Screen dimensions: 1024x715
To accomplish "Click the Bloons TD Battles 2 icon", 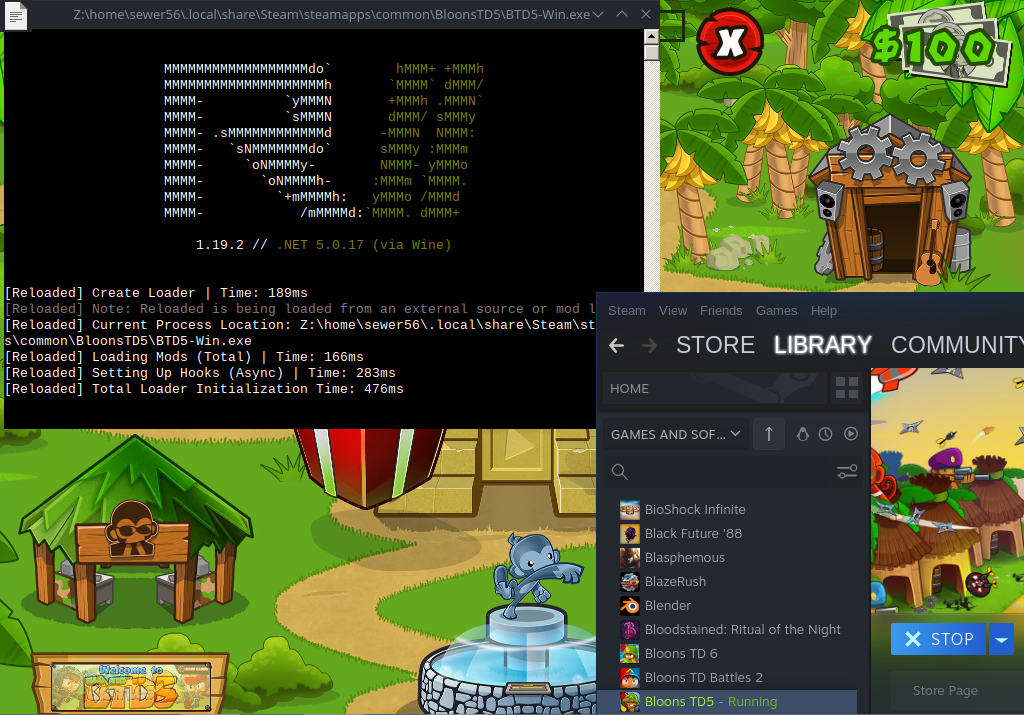I will coord(630,678).
